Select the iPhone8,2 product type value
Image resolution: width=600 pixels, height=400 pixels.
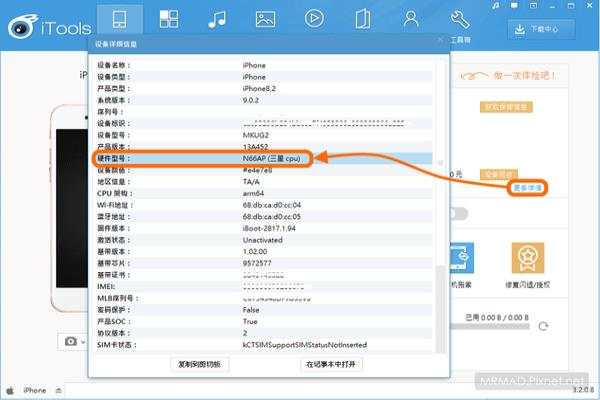(x=259, y=88)
